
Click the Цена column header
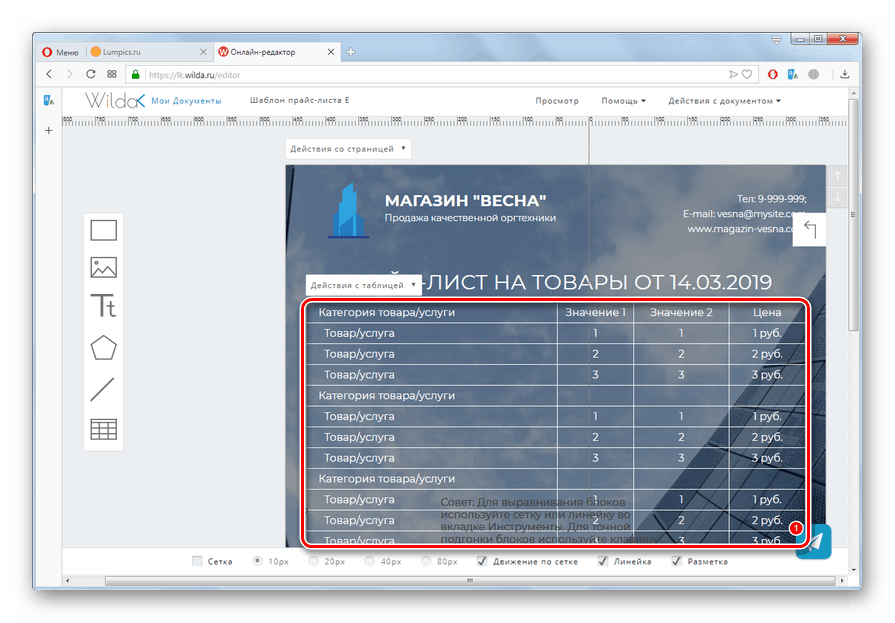click(767, 312)
